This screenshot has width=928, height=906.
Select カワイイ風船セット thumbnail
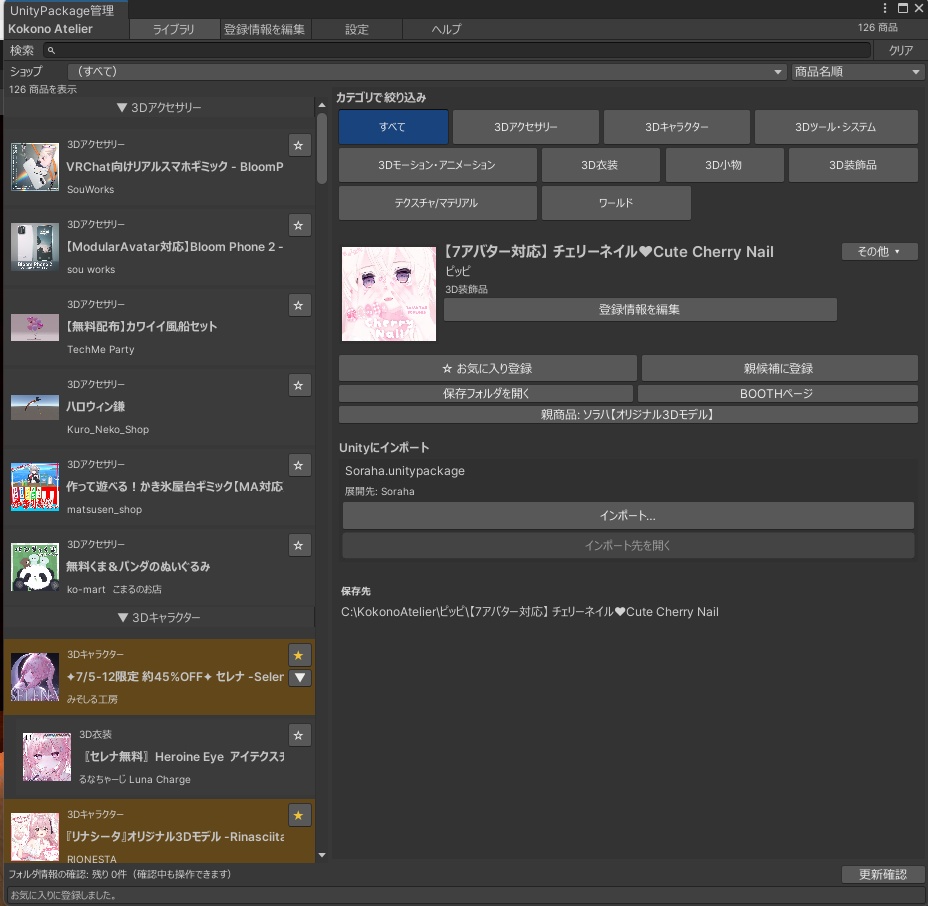coord(35,328)
